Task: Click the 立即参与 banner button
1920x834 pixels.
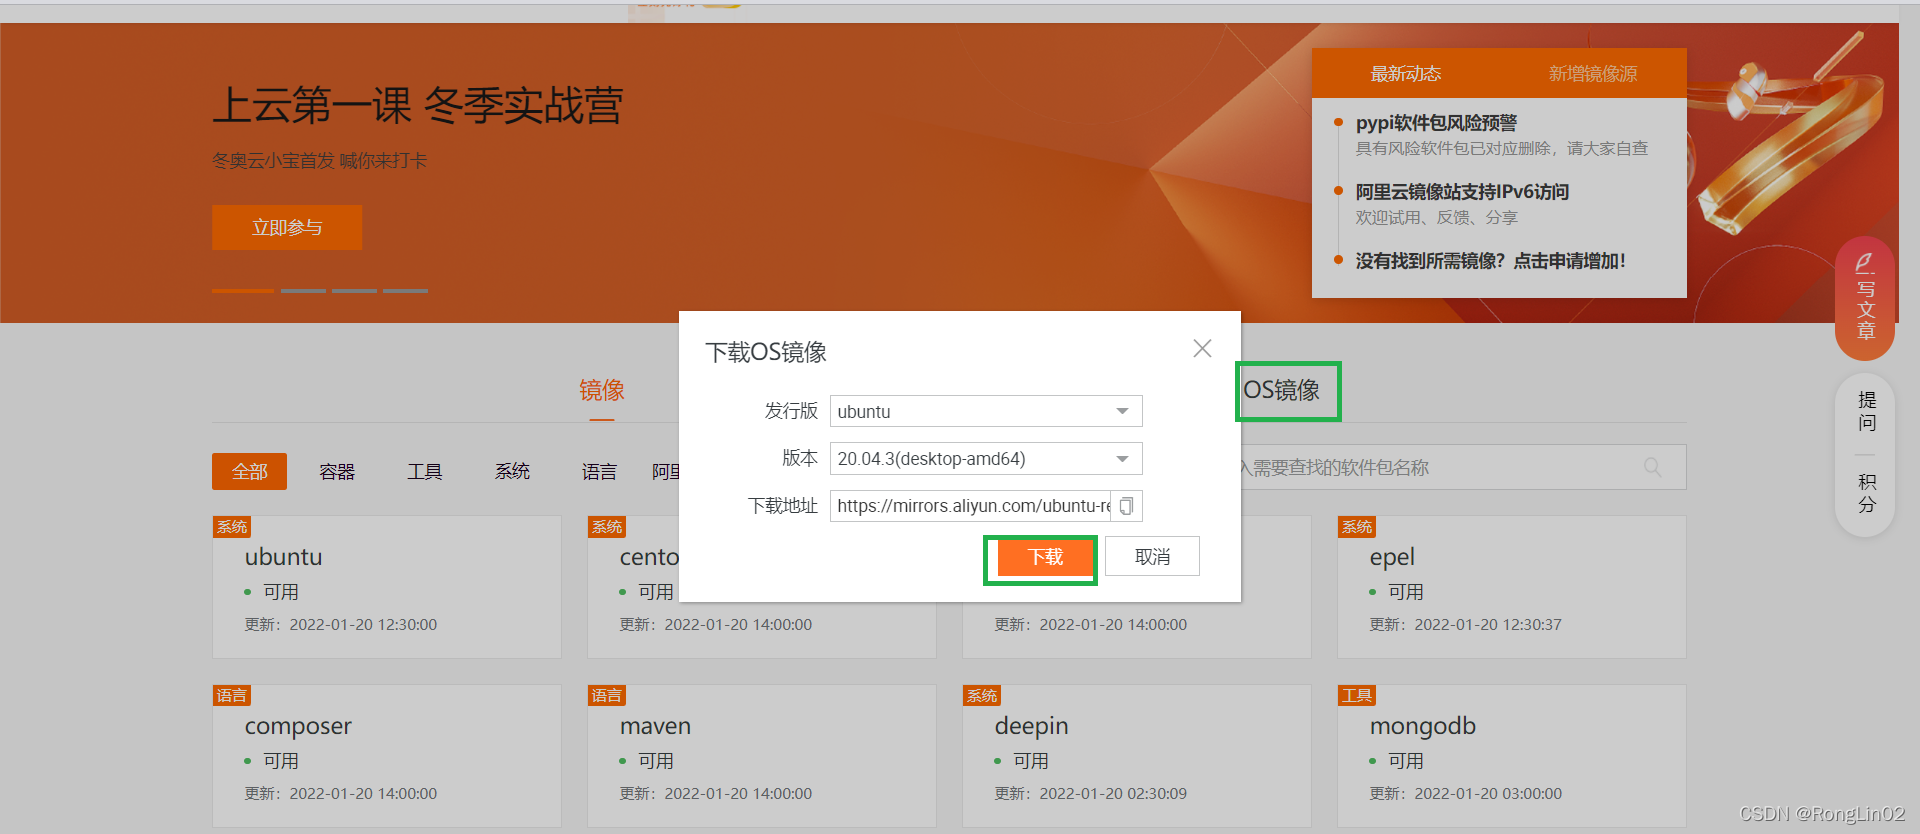Action: click(x=287, y=227)
